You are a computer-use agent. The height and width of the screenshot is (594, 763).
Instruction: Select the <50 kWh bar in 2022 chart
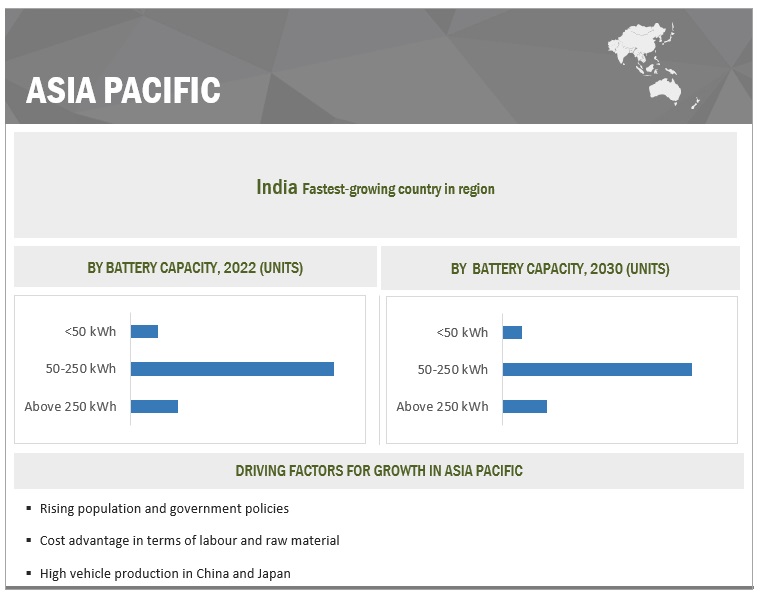coord(144,331)
